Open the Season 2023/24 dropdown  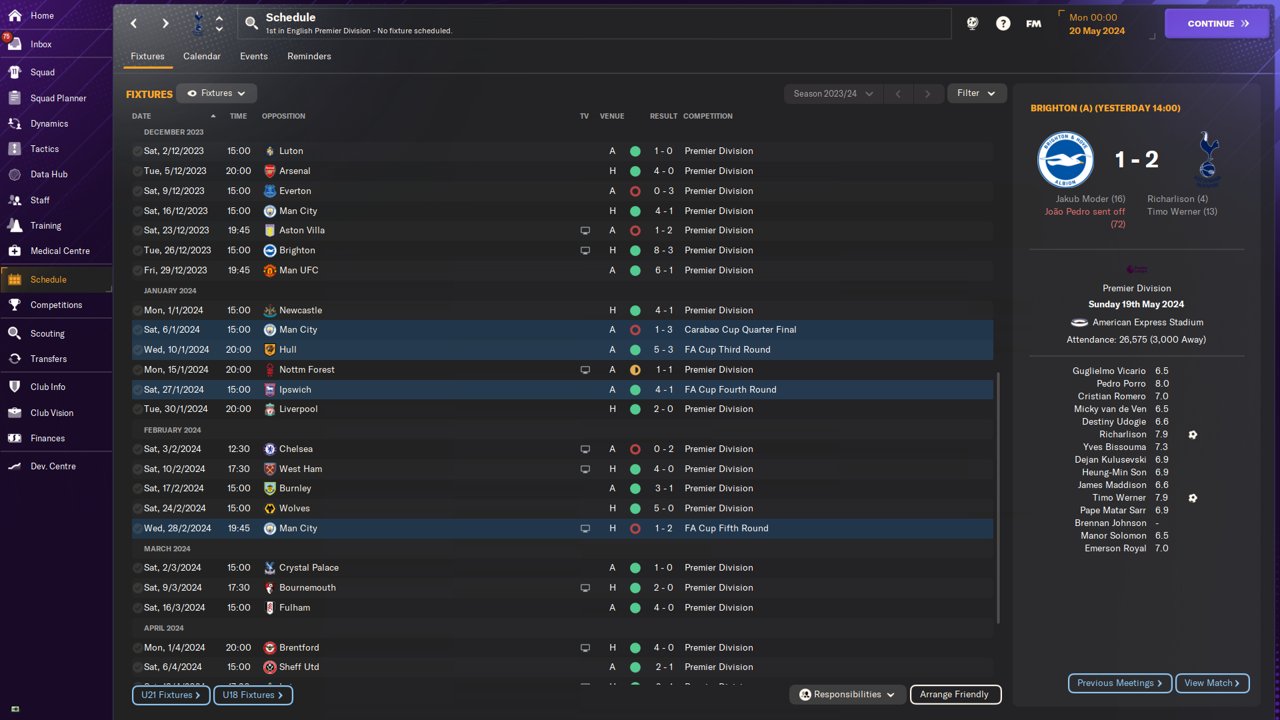(832, 93)
